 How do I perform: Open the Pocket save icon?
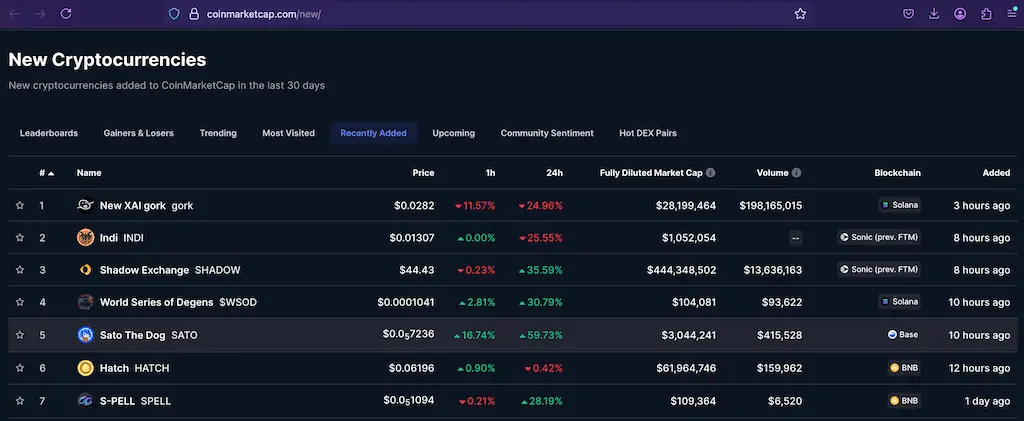(x=908, y=14)
